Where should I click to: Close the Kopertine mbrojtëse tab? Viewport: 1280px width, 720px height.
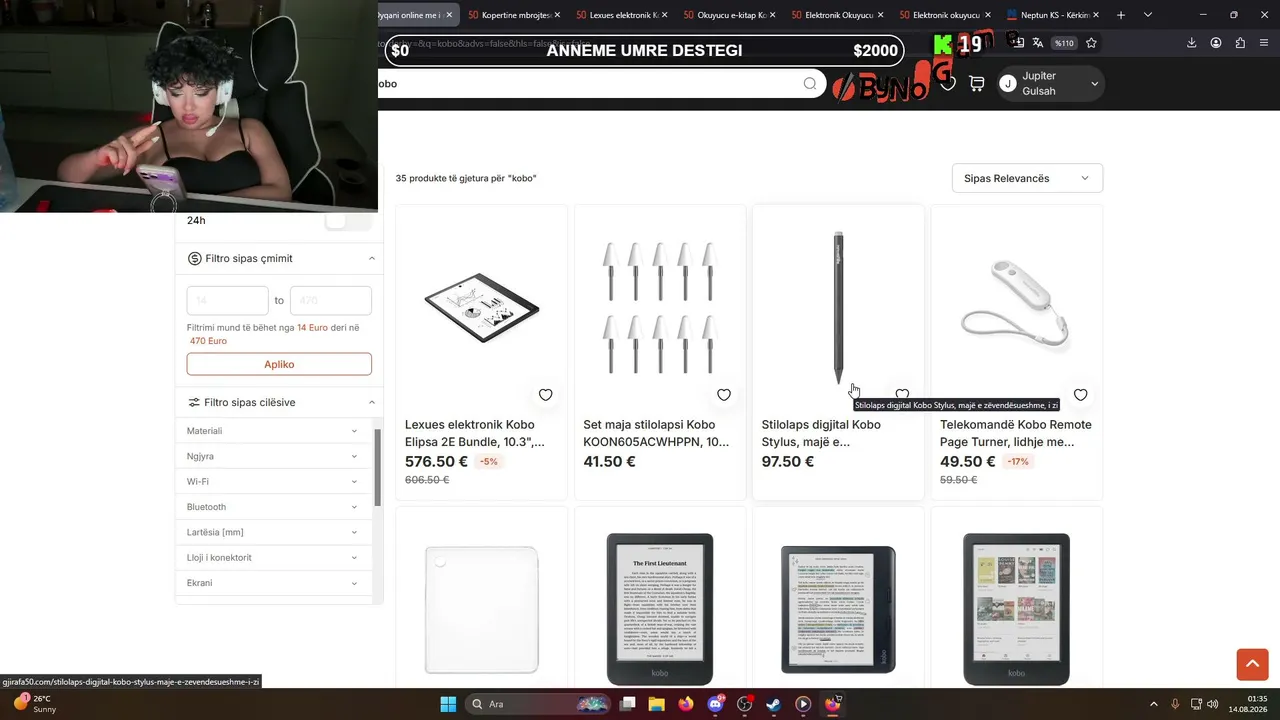point(557,15)
